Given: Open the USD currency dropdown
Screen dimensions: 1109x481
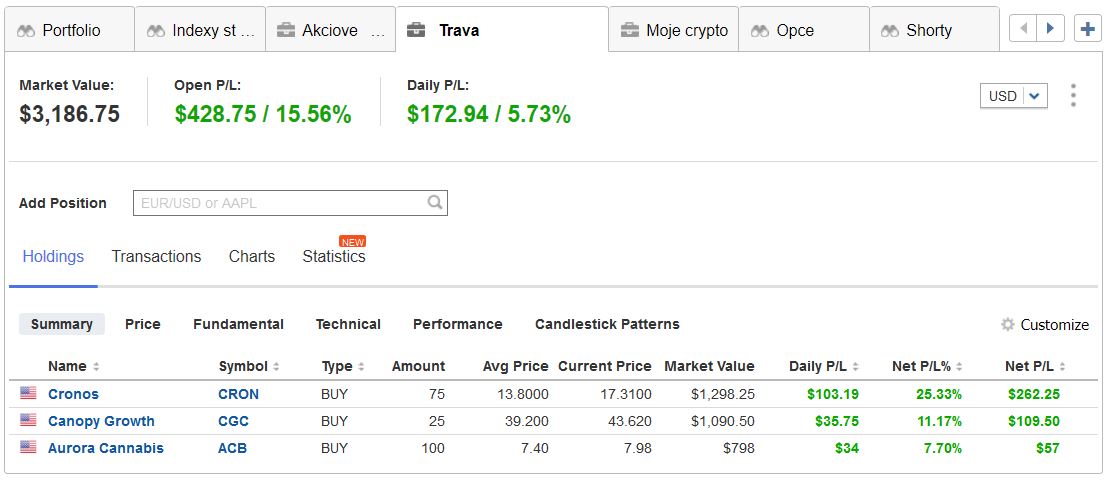Looking at the screenshot, I should 1014,96.
